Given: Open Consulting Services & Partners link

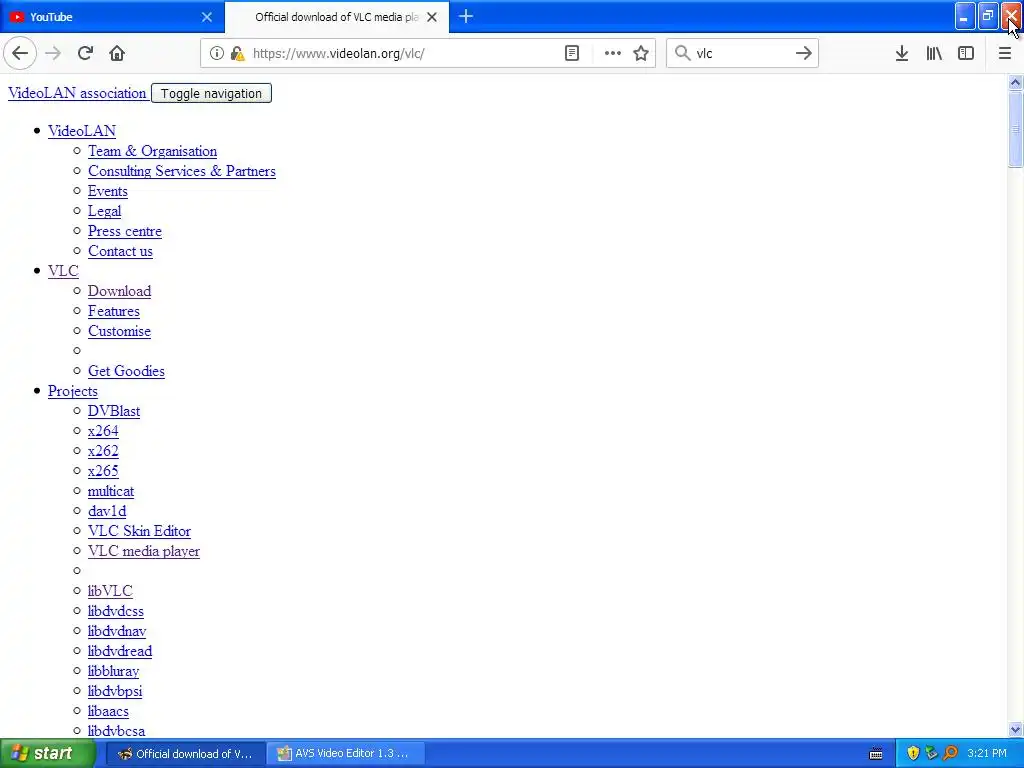Looking at the screenshot, I should 182,171.
